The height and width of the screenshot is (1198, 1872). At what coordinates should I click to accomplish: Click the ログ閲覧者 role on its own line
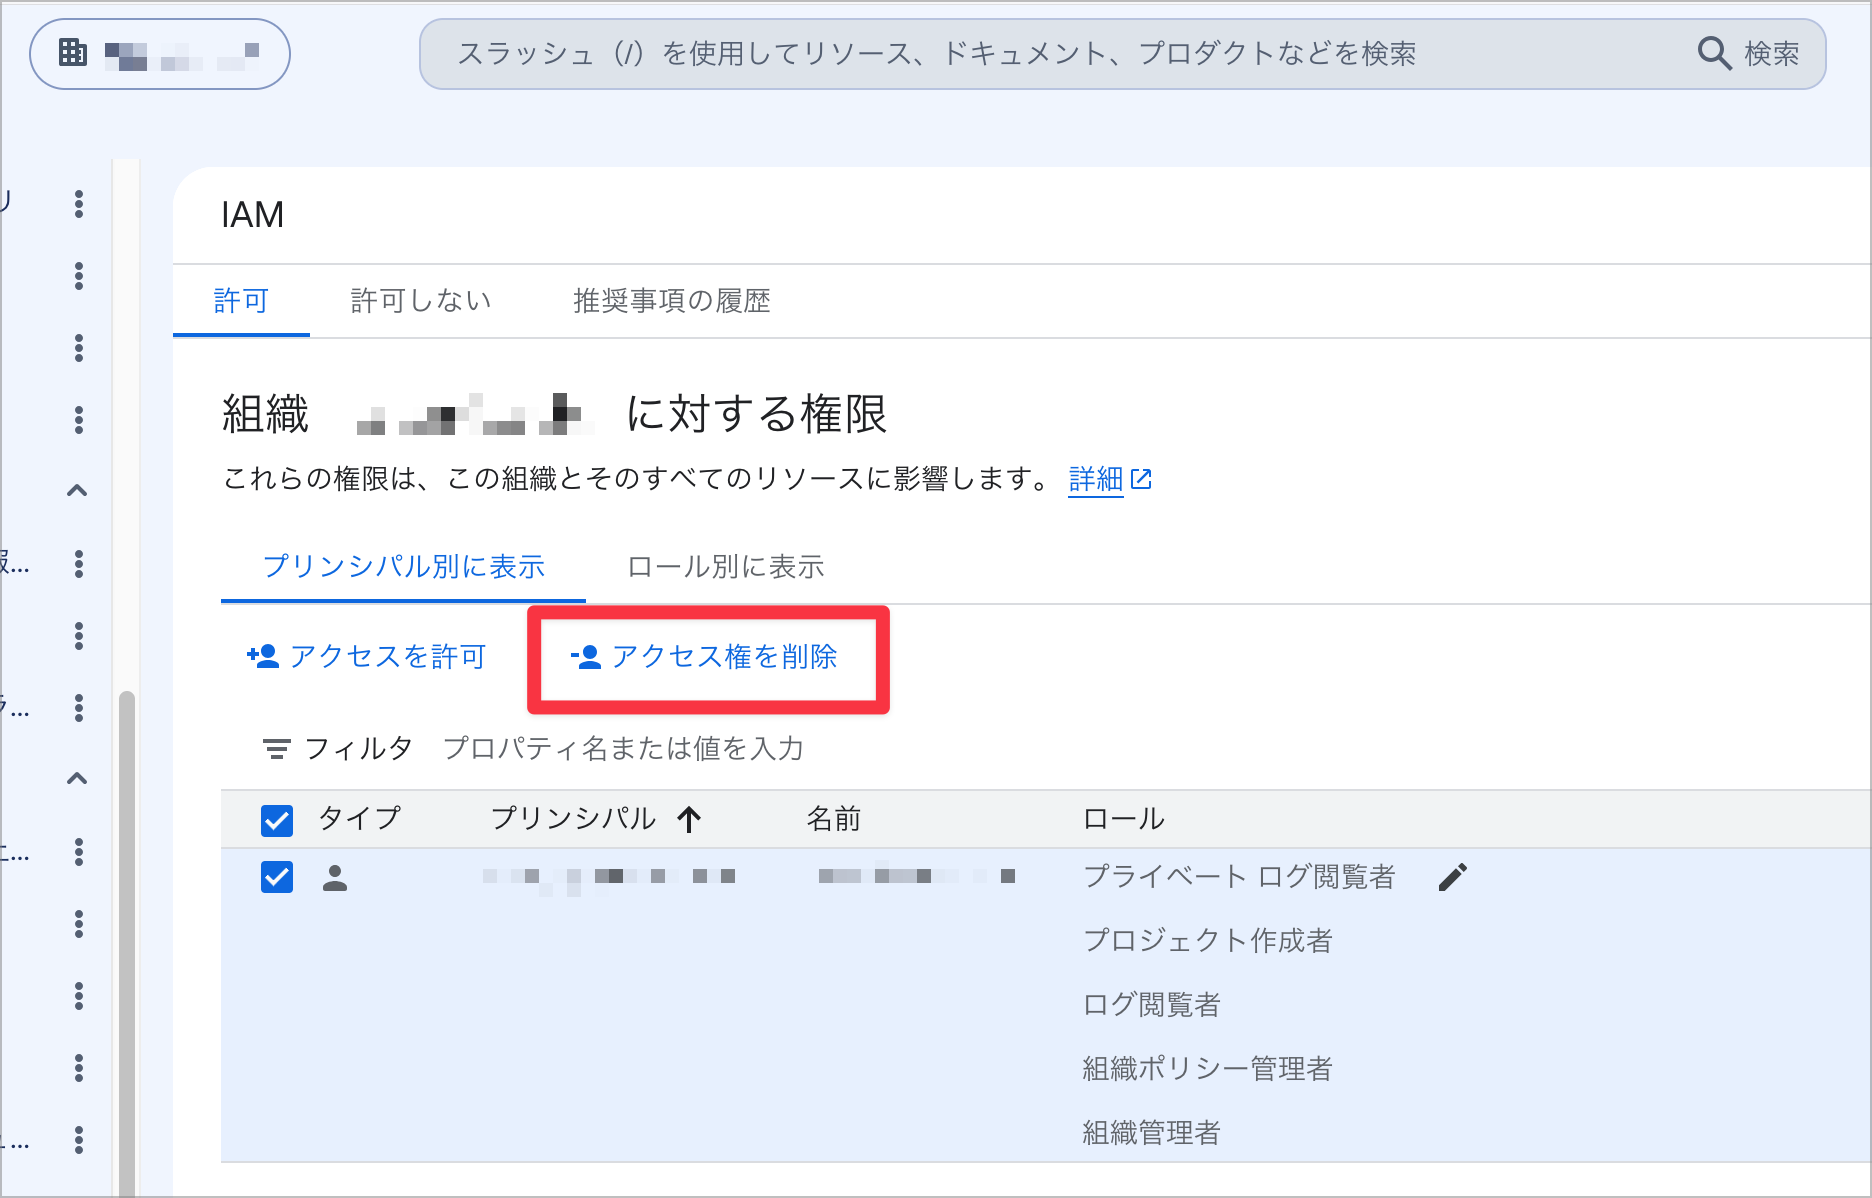[x=1152, y=1005]
